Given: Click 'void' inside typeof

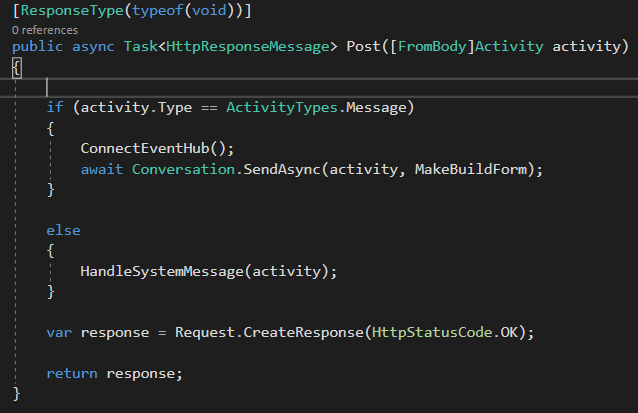Looking at the screenshot, I should pos(209,10).
